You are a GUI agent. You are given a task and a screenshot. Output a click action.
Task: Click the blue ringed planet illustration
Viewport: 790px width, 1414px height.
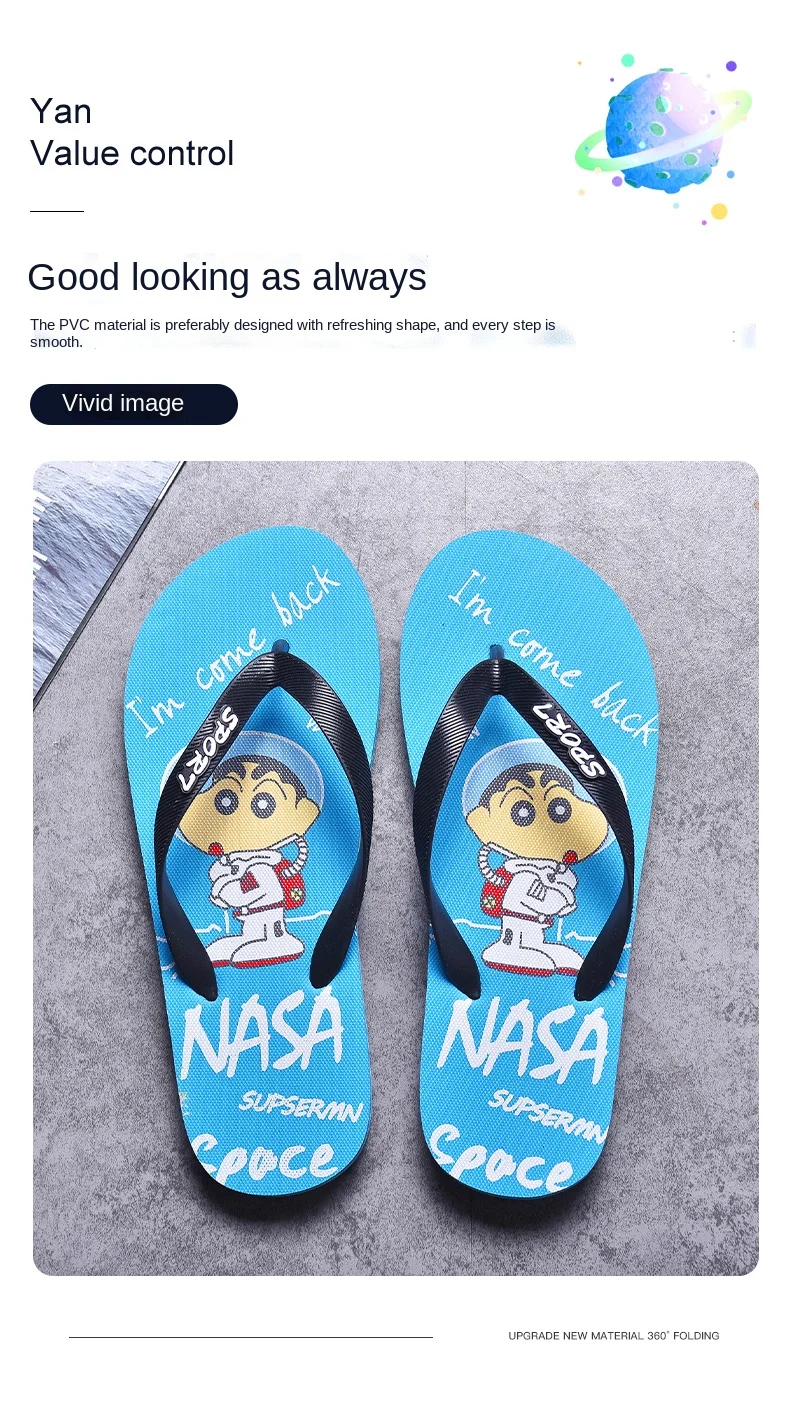point(663,130)
